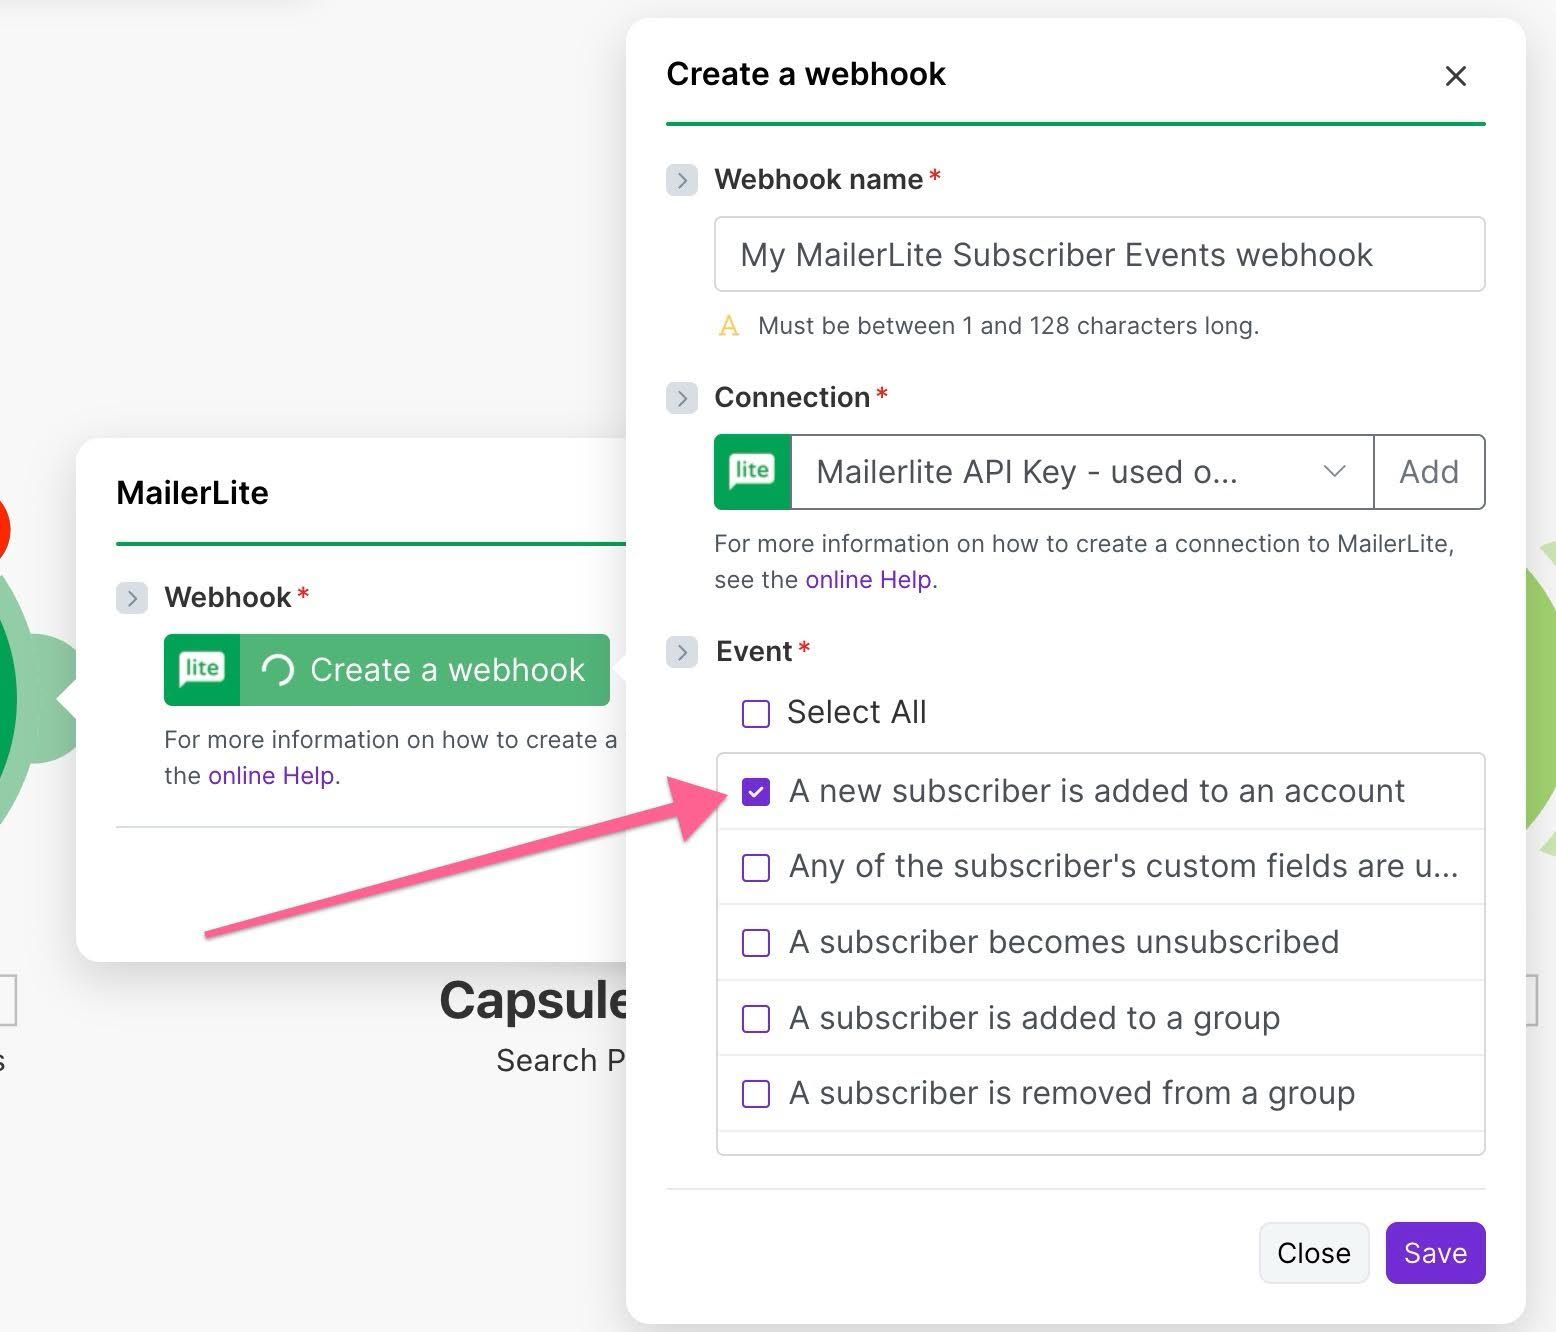Open online Help link under Connection

tap(868, 580)
